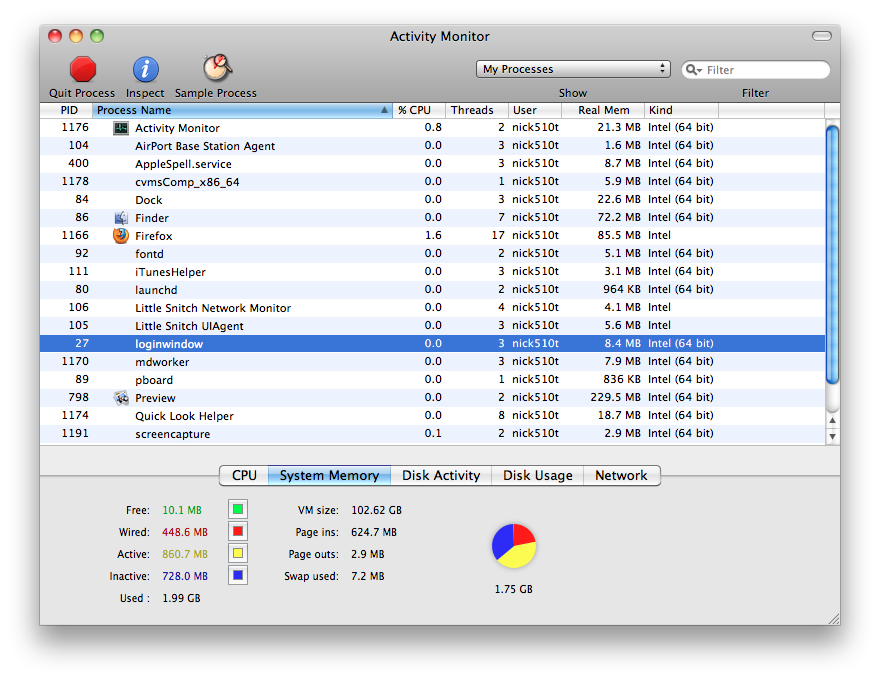Viewport: 880px width, 680px height.
Task: Click the yellow Active memory color swatch
Action: (238, 553)
